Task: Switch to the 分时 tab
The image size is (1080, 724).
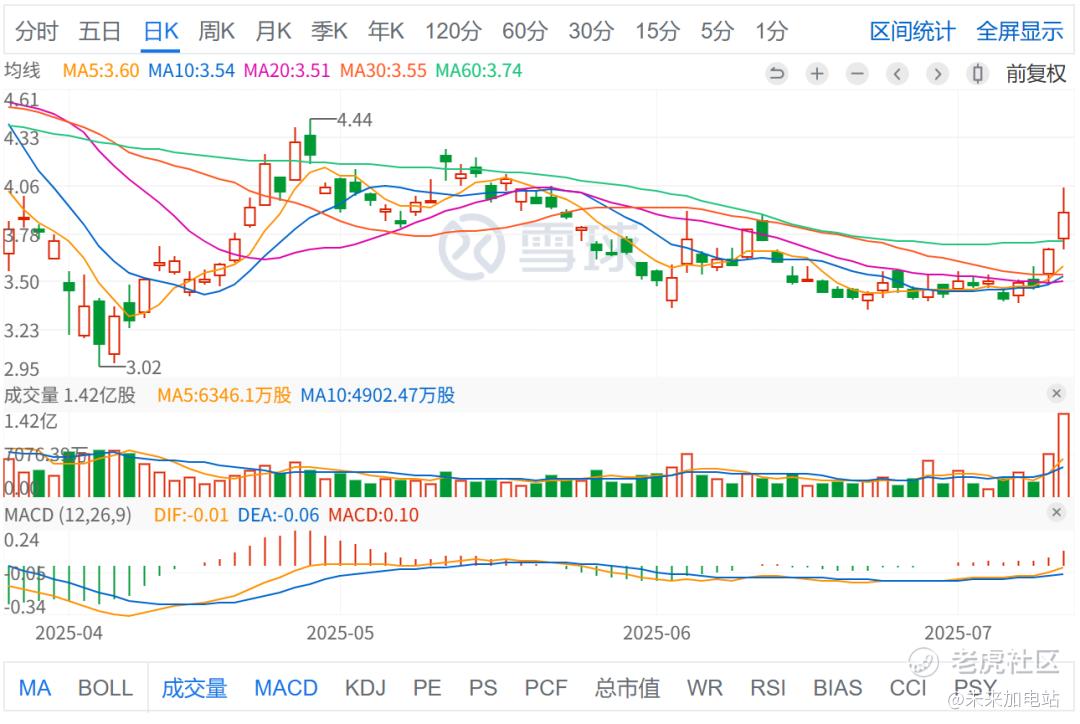Action: click(x=37, y=31)
